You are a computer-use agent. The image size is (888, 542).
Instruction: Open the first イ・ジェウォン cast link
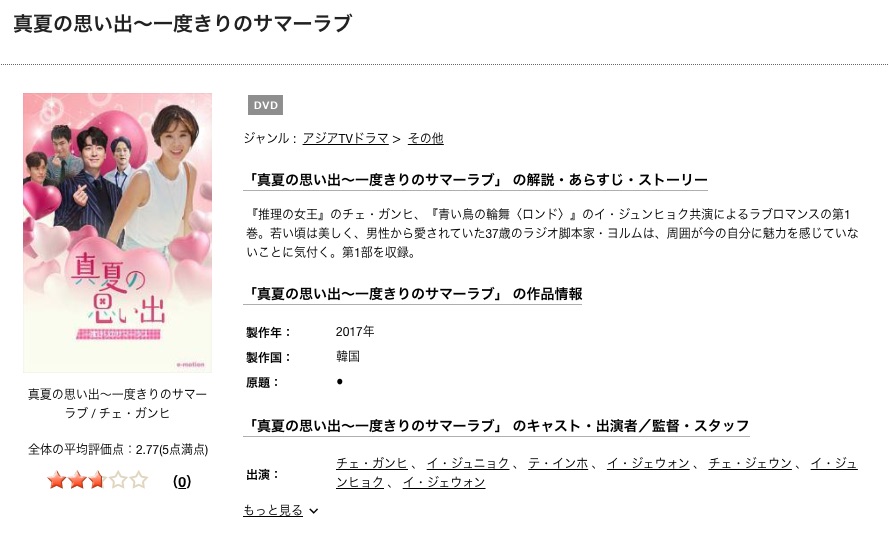pos(648,463)
